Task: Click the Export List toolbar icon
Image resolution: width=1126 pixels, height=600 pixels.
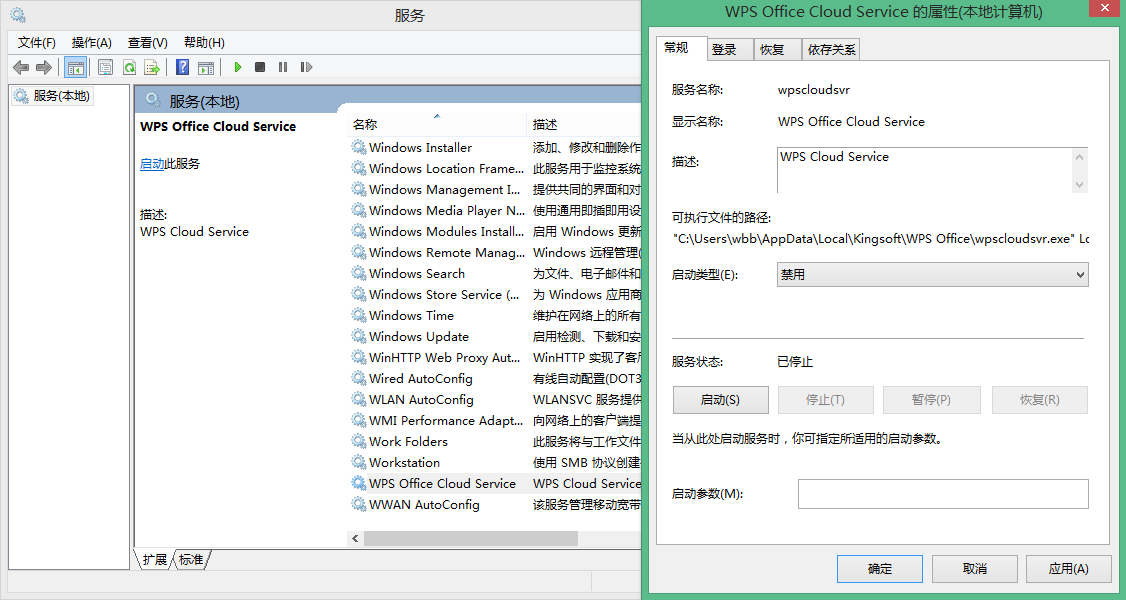Action: point(152,67)
